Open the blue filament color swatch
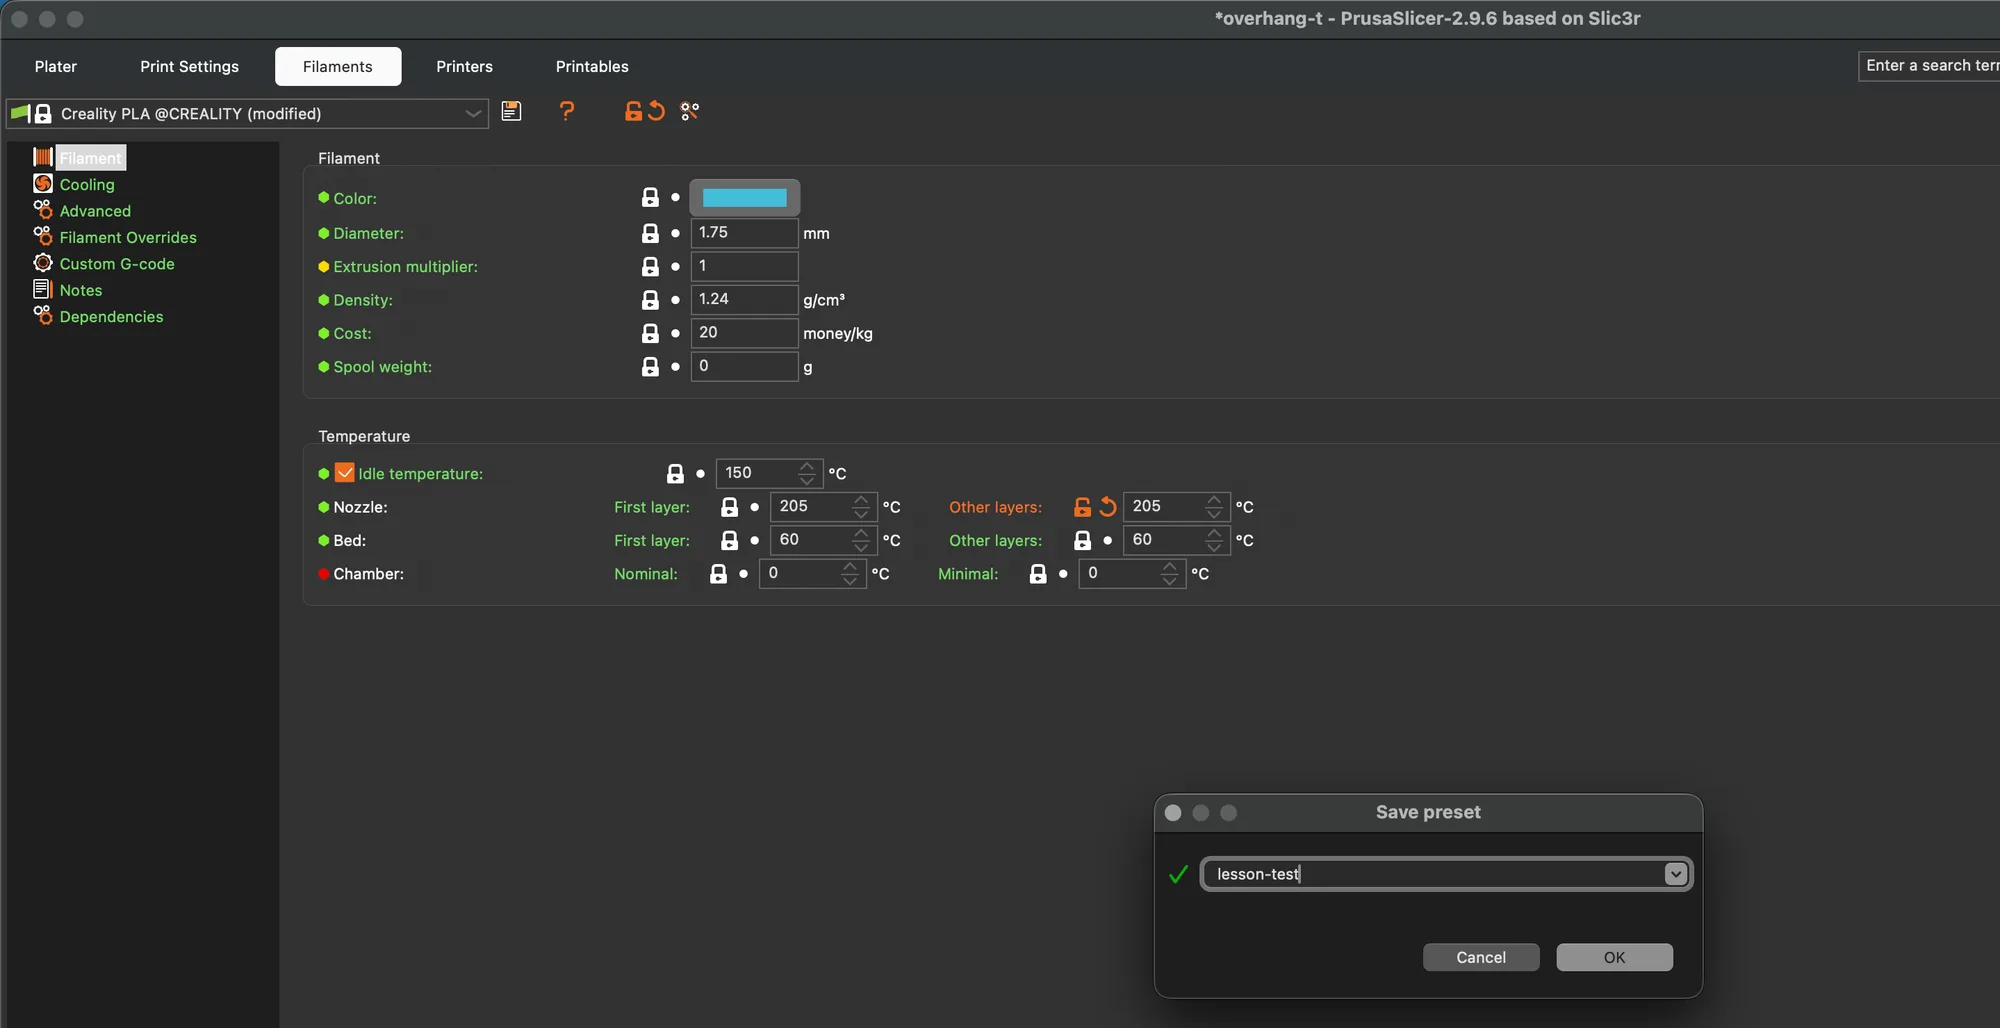 745,198
